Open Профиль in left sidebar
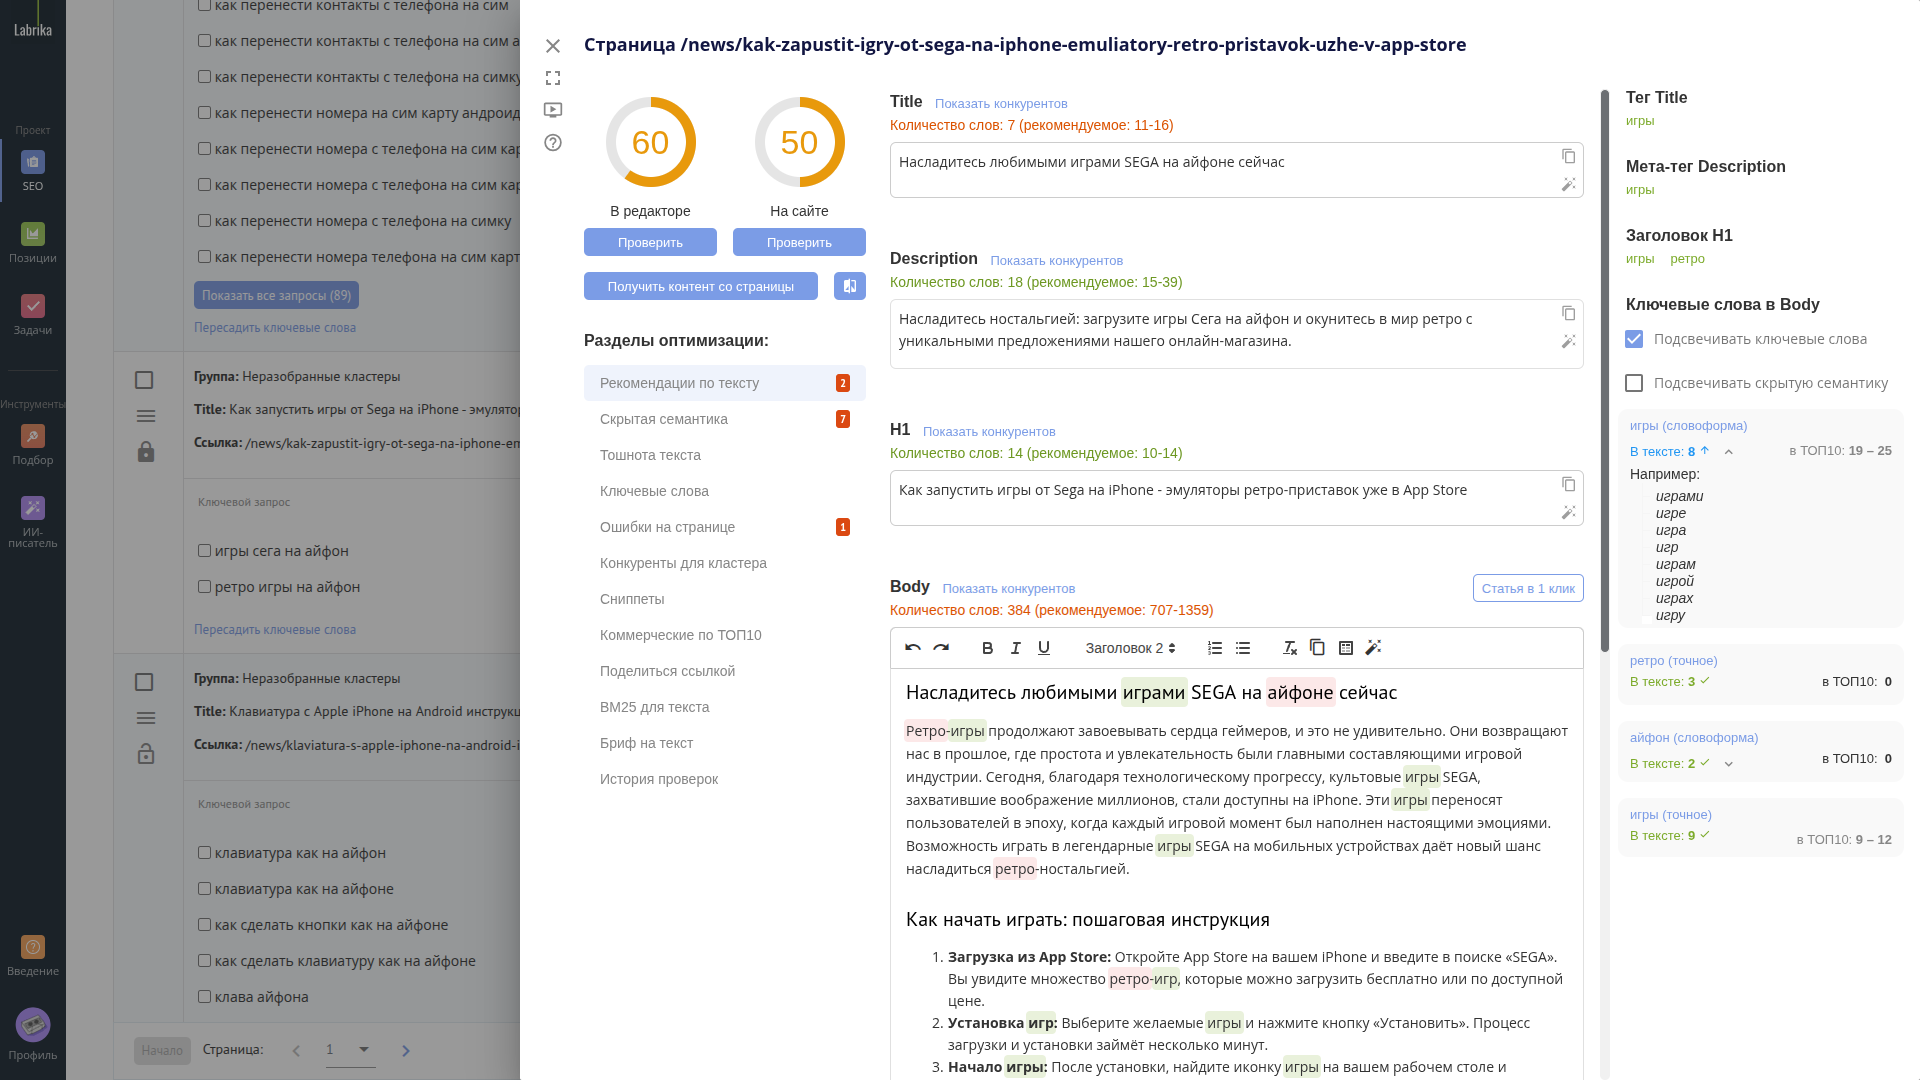Screen dimensions: 1920x1080 (x=33, y=1035)
